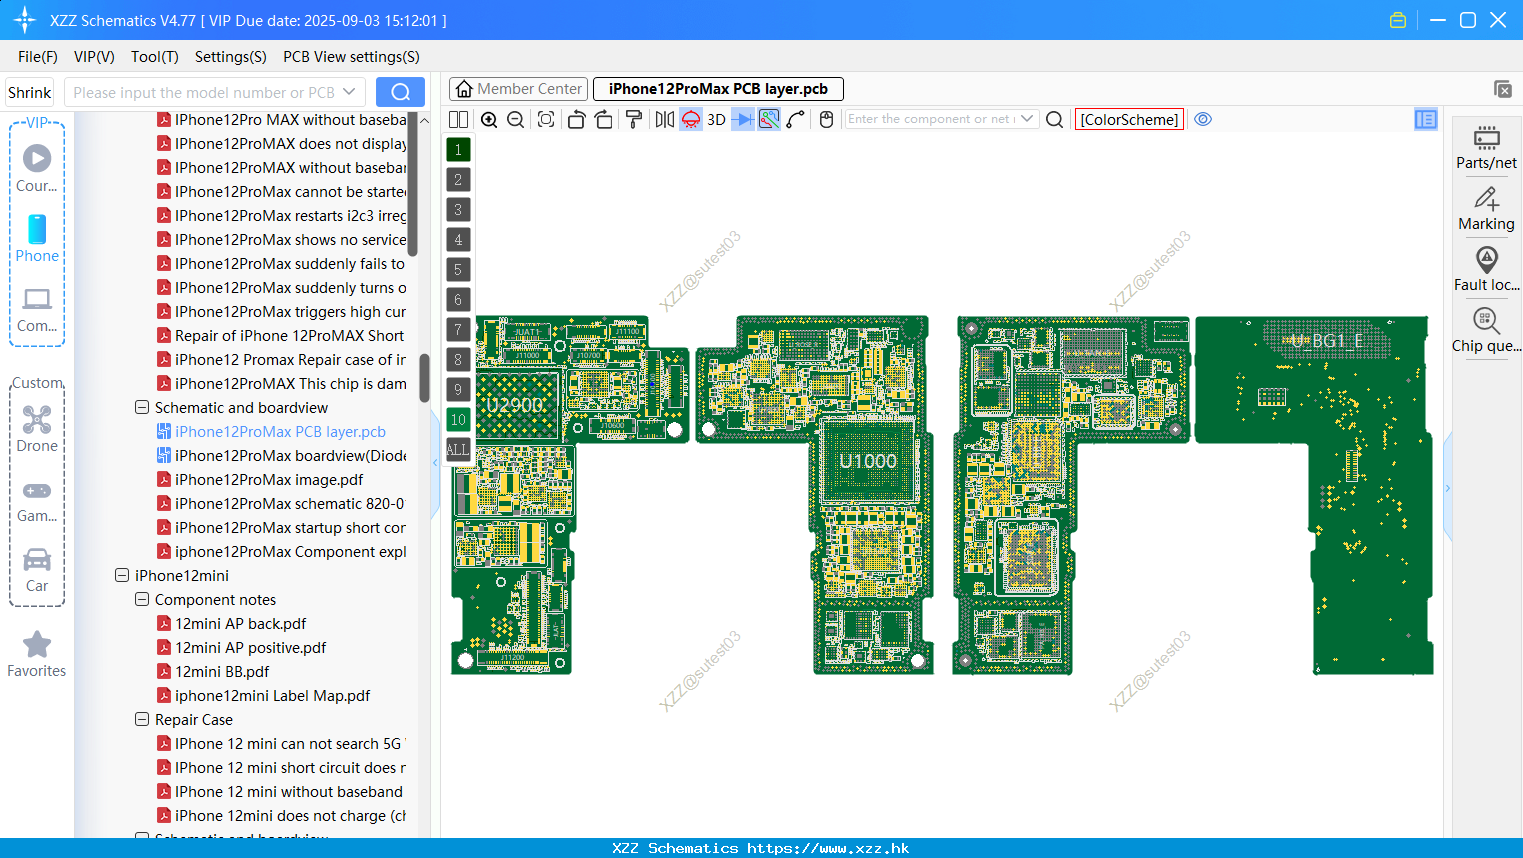Toggle the red alarm light tool
The image size is (1523, 858).
tap(691, 119)
